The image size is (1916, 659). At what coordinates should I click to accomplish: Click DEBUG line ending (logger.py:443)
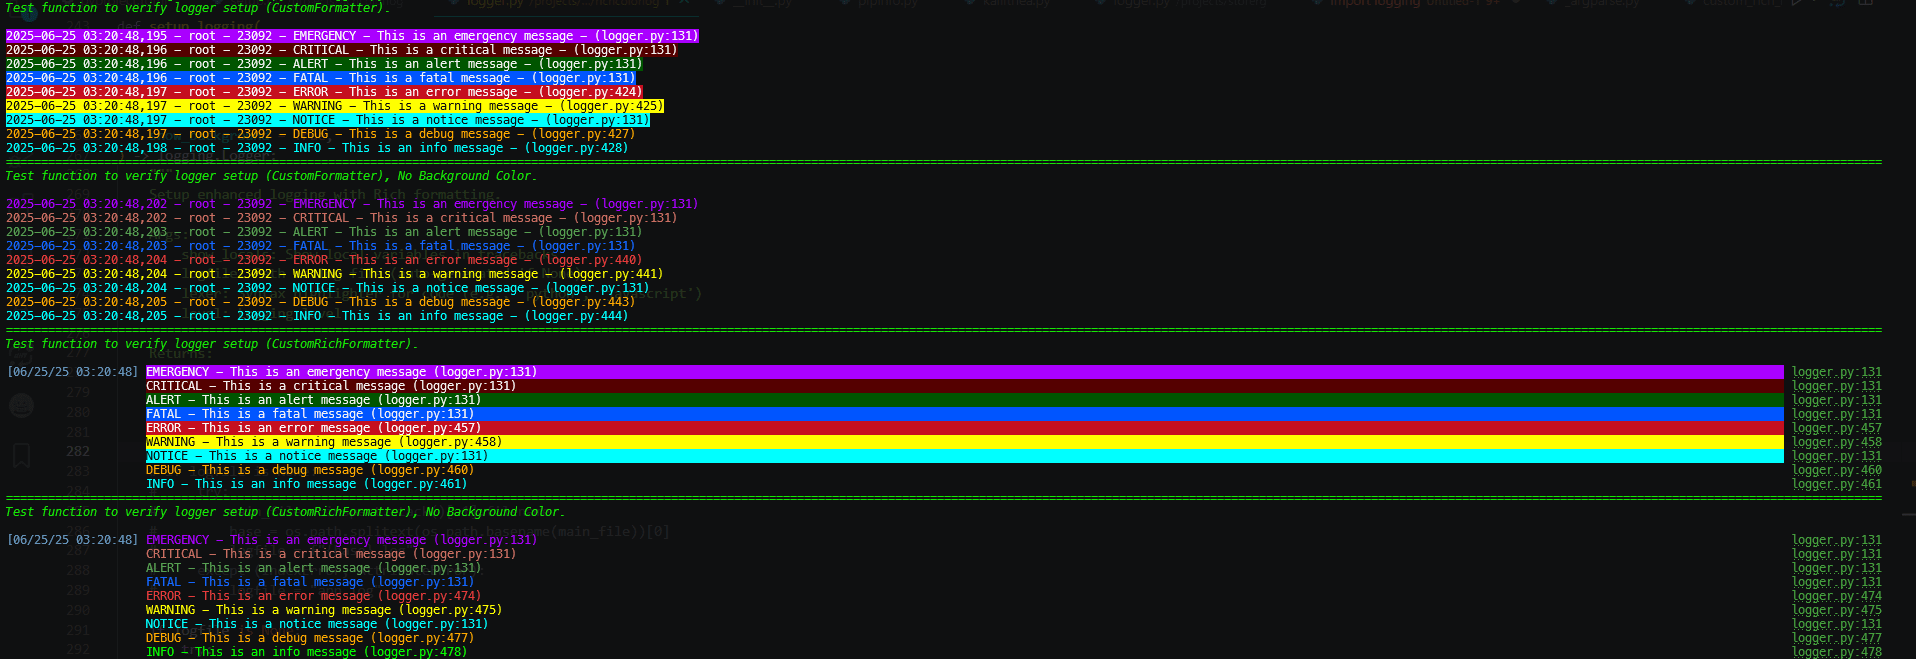(x=320, y=302)
